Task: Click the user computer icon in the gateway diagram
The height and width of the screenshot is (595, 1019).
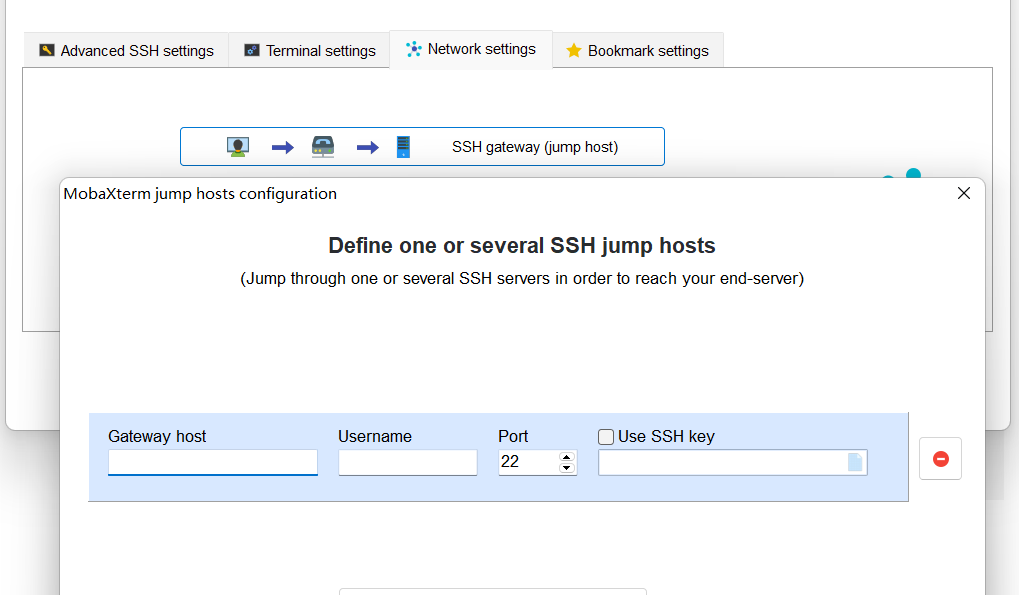Action: point(238,147)
